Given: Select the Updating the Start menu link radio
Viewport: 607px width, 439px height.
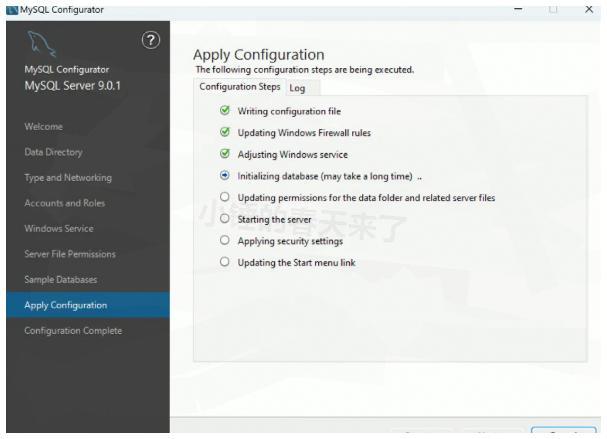Looking at the screenshot, I should [225, 262].
